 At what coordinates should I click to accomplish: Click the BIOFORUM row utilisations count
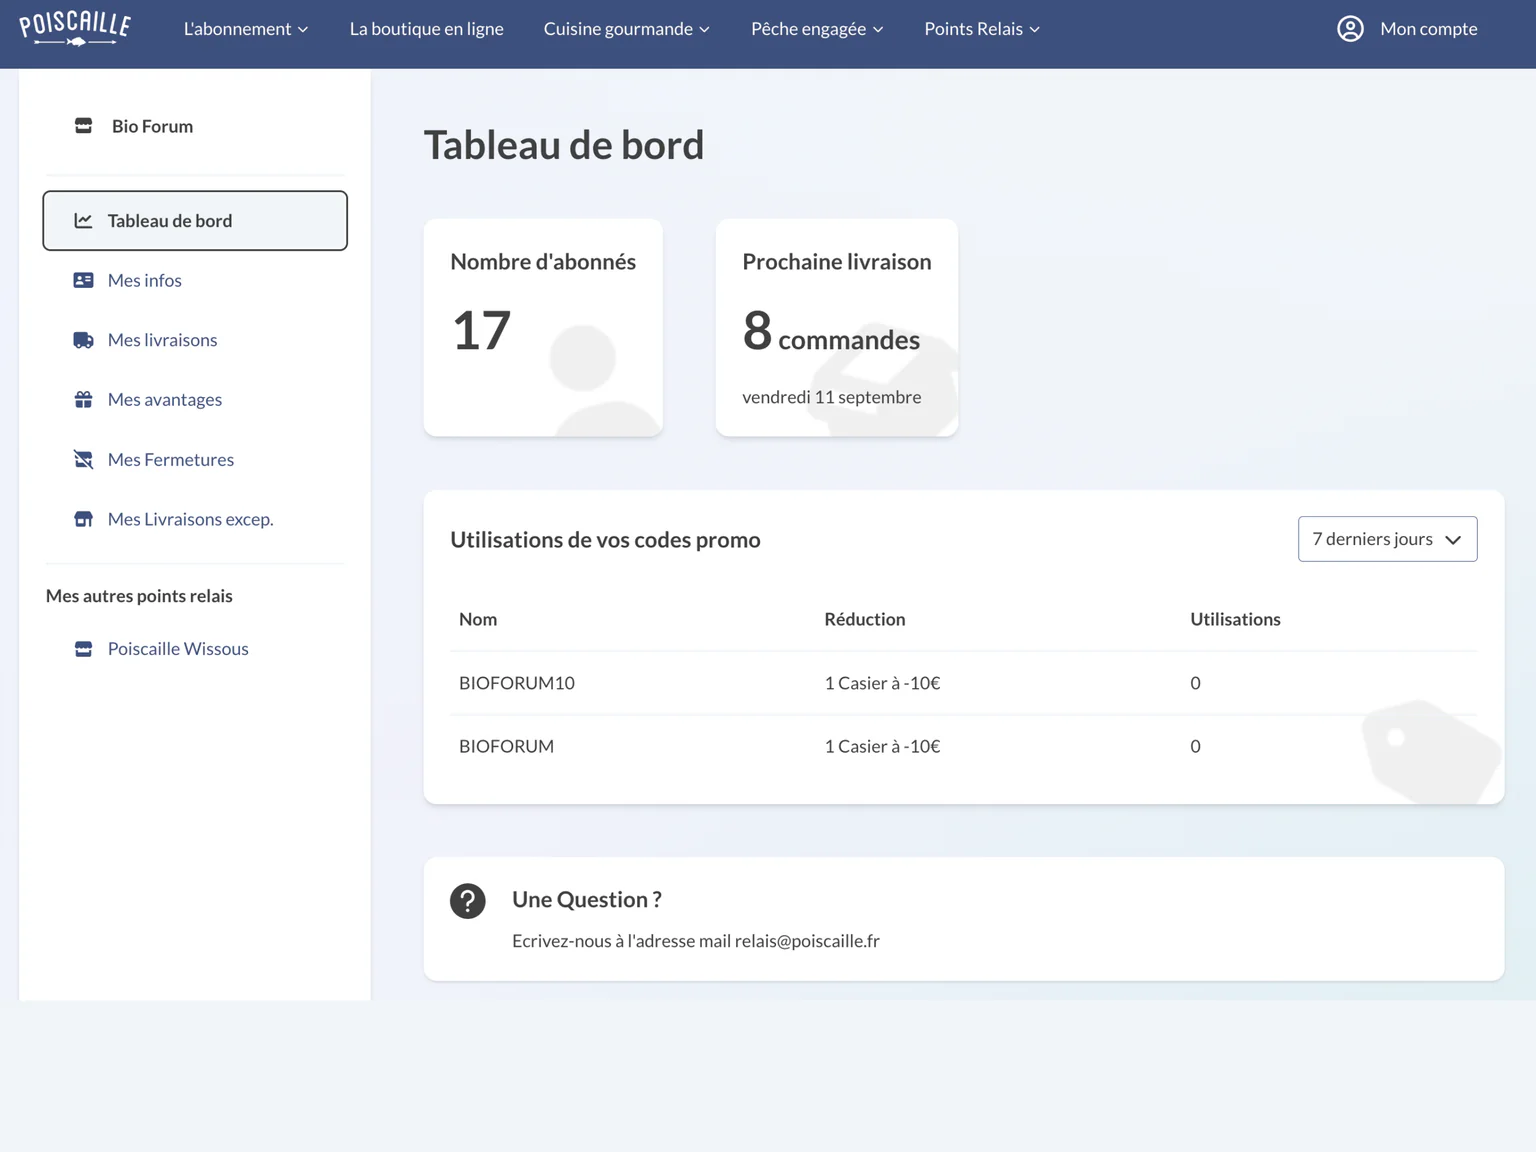[x=1195, y=746]
